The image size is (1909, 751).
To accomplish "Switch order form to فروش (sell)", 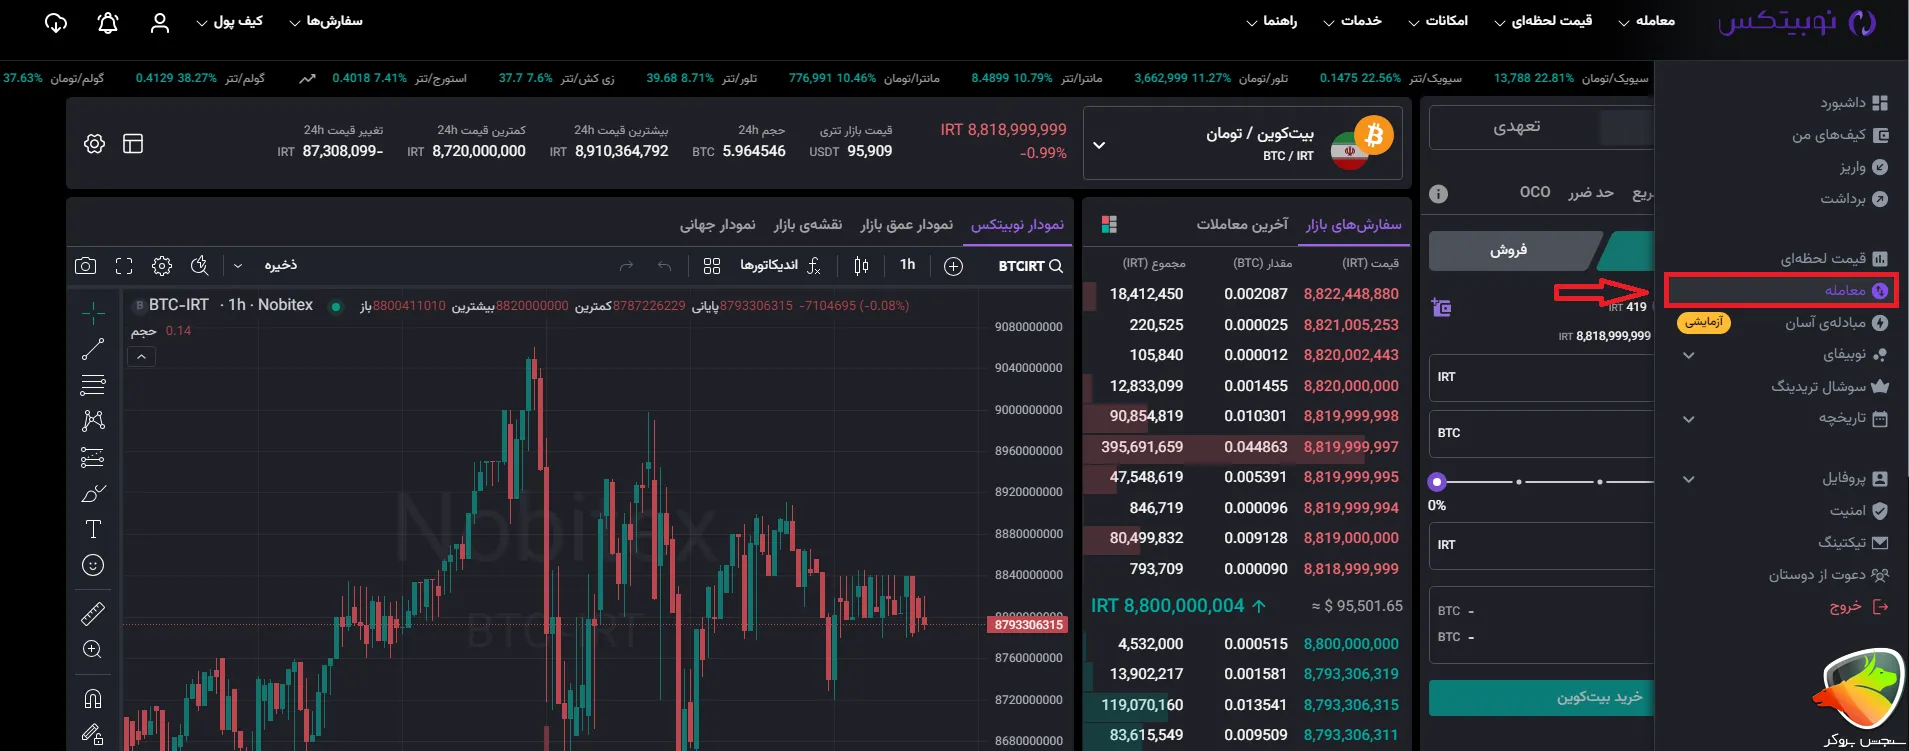I will click(x=1508, y=251).
